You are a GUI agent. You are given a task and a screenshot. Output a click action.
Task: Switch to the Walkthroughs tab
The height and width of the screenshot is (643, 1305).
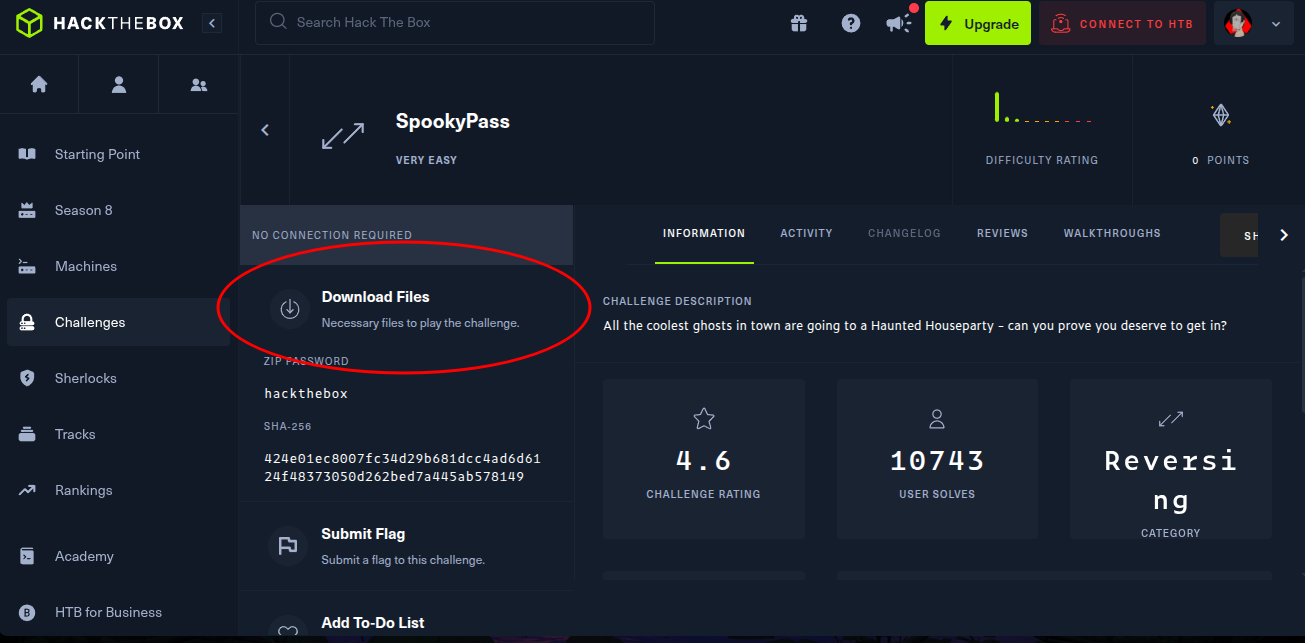click(1112, 233)
